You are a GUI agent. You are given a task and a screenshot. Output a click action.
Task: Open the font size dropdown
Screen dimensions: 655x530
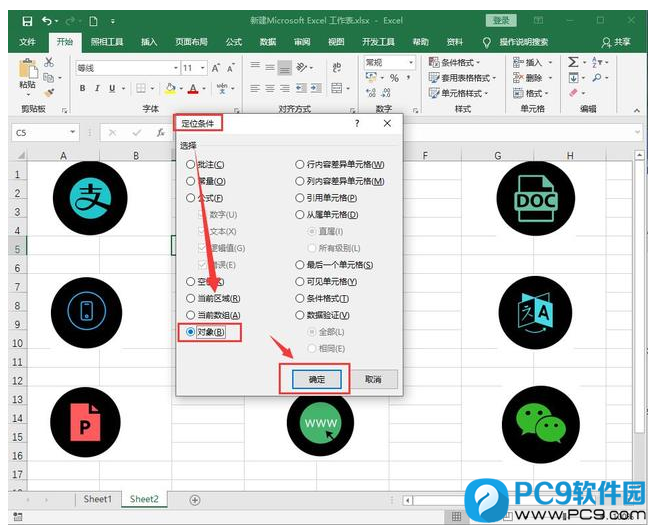point(203,68)
